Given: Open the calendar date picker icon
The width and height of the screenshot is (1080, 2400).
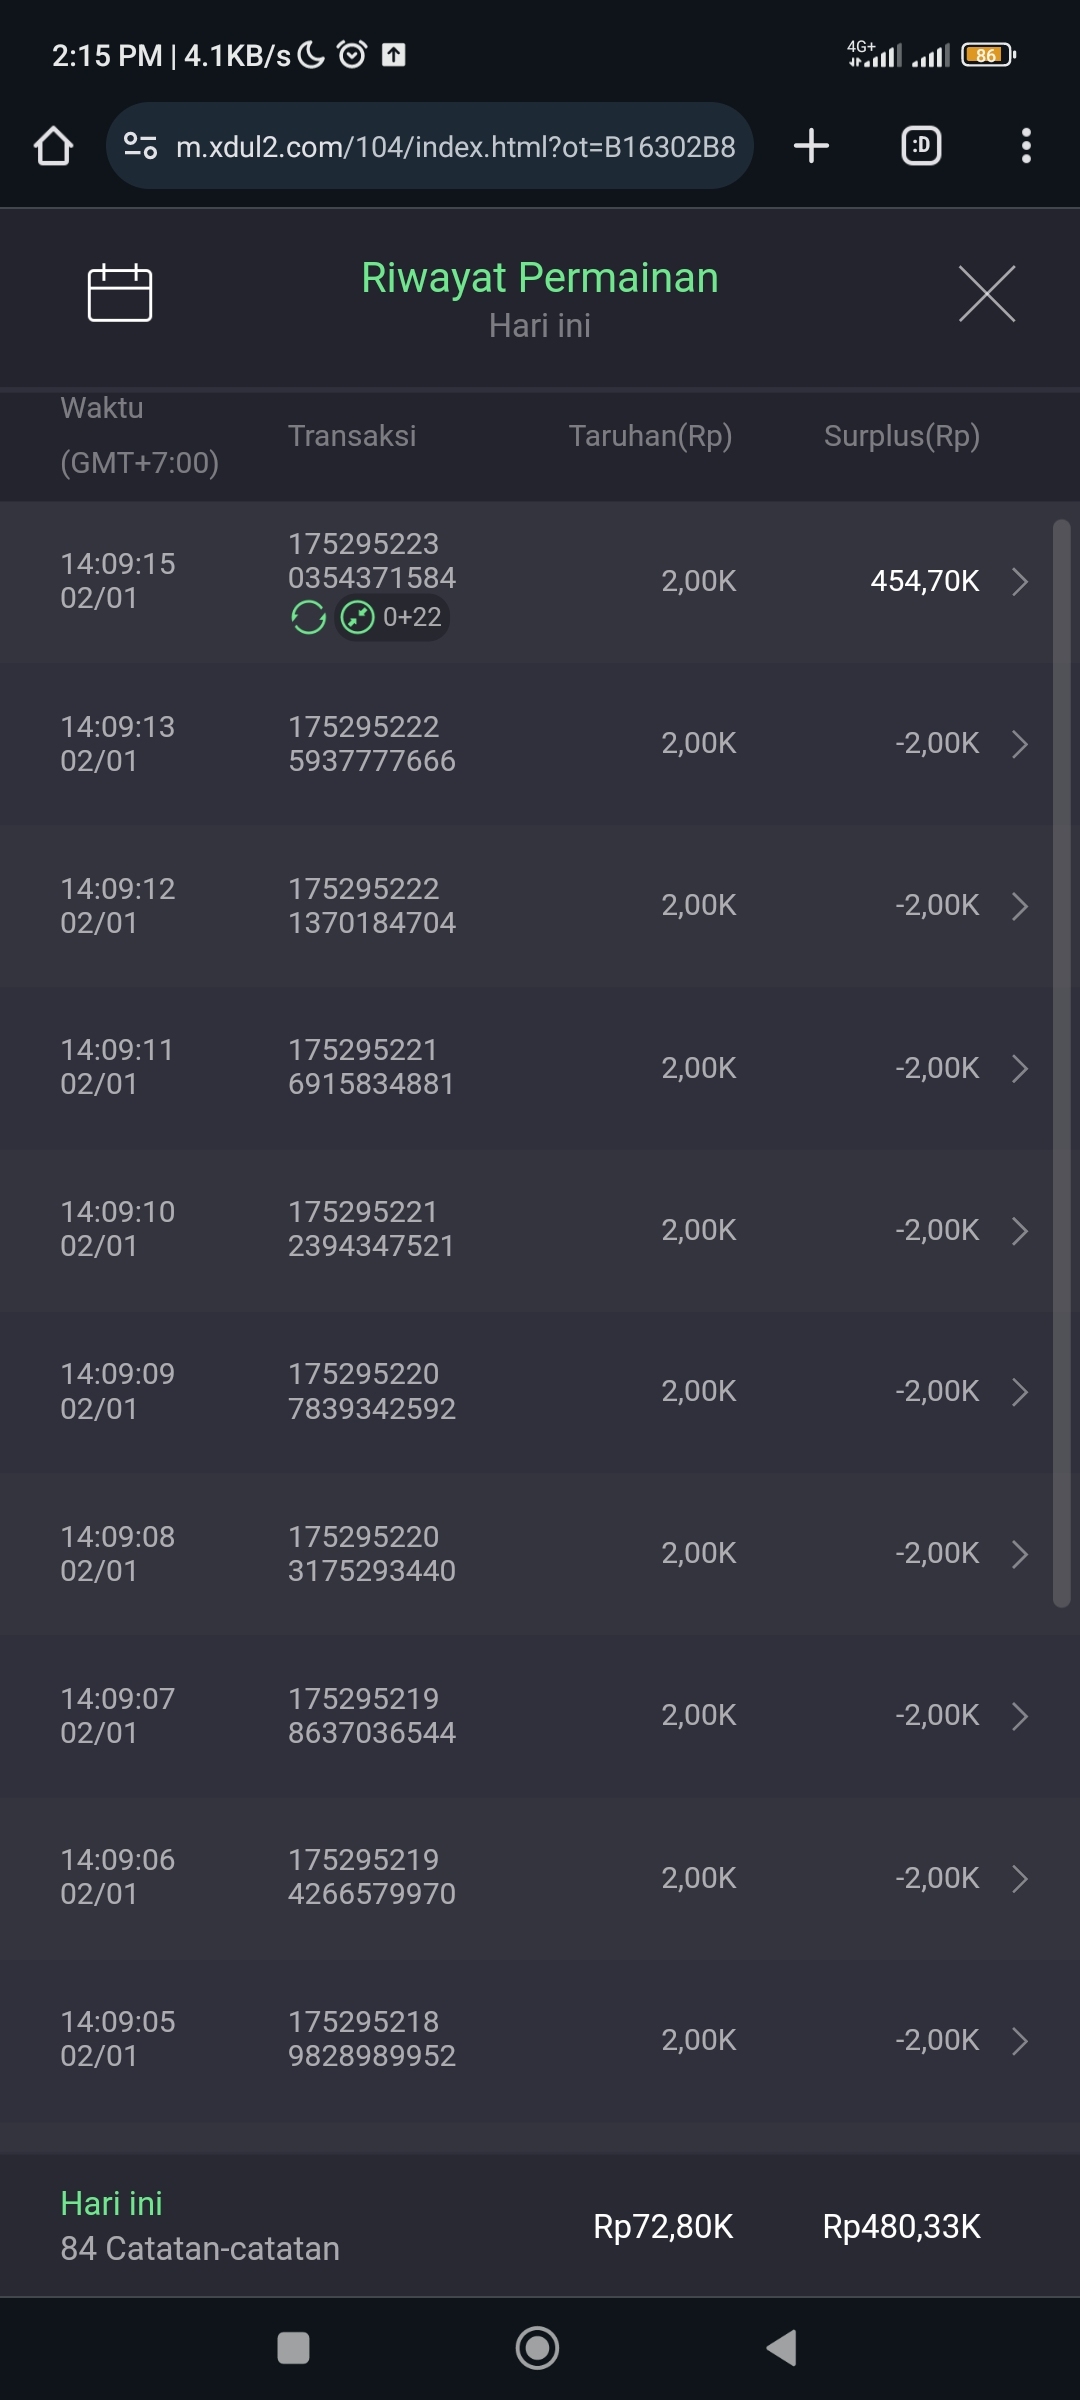Looking at the screenshot, I should point(120,293).
